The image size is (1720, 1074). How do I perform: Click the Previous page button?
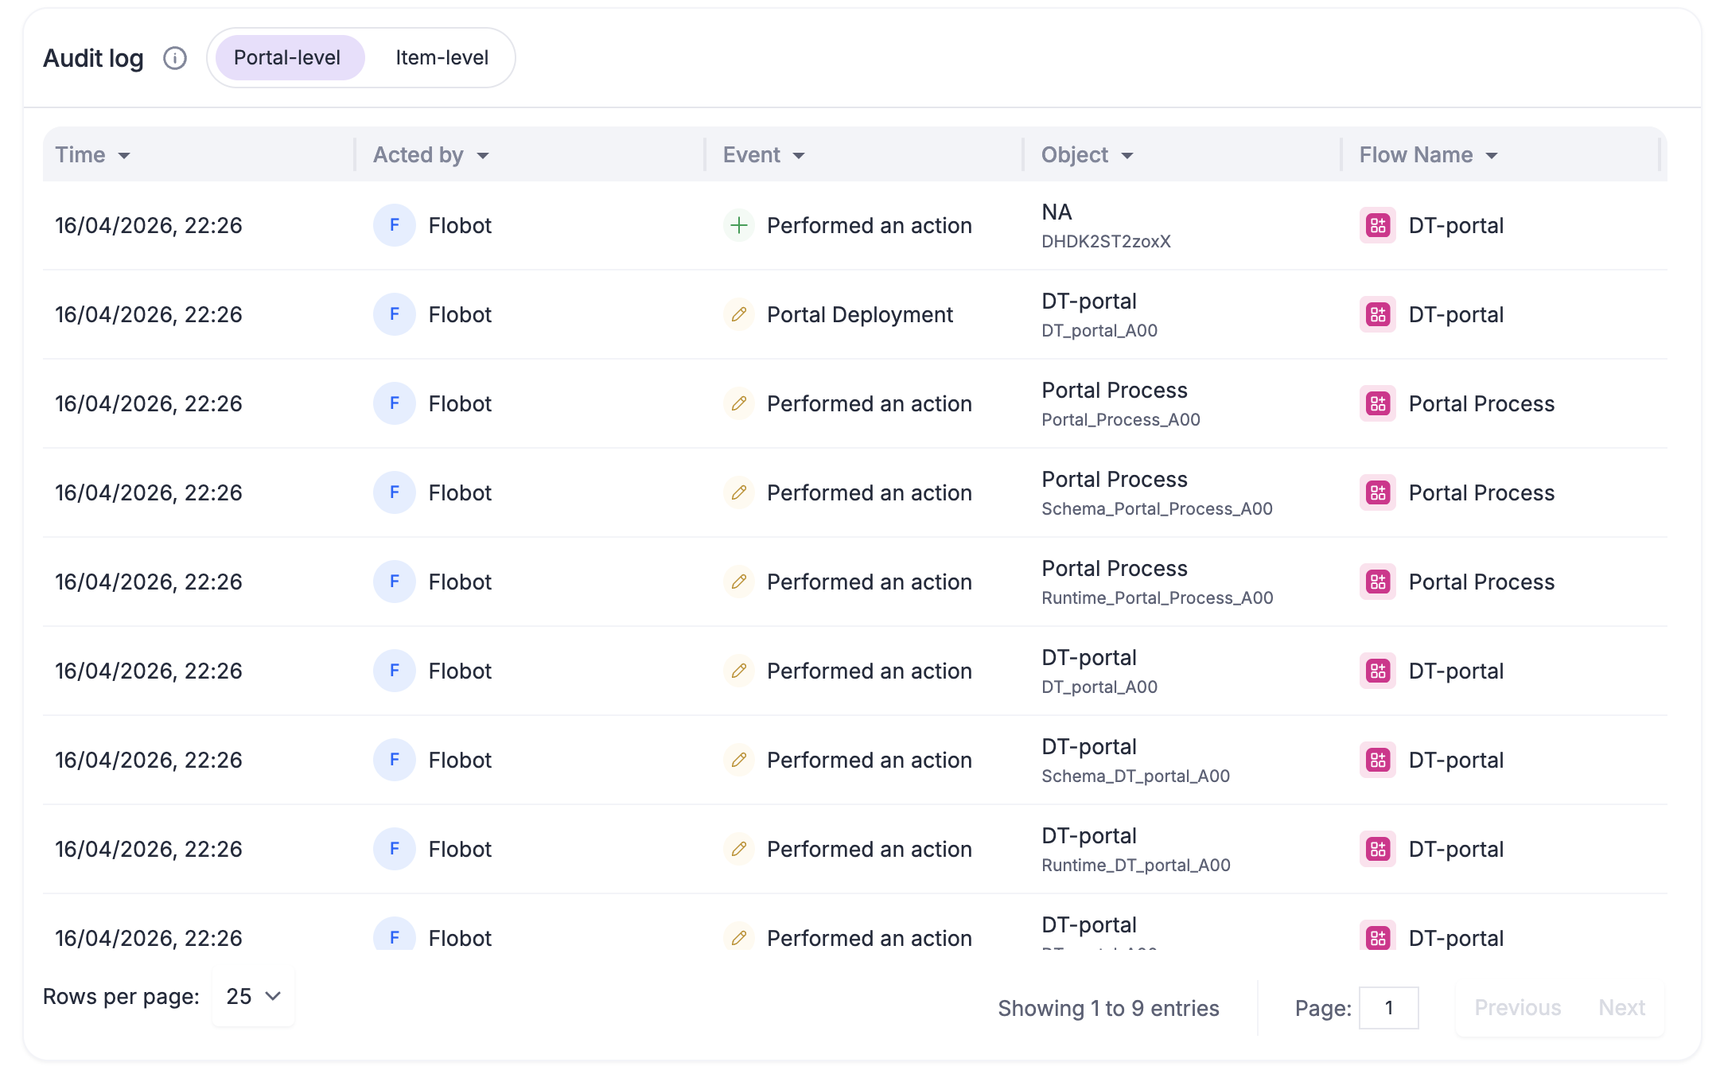coord(1517,1008)
